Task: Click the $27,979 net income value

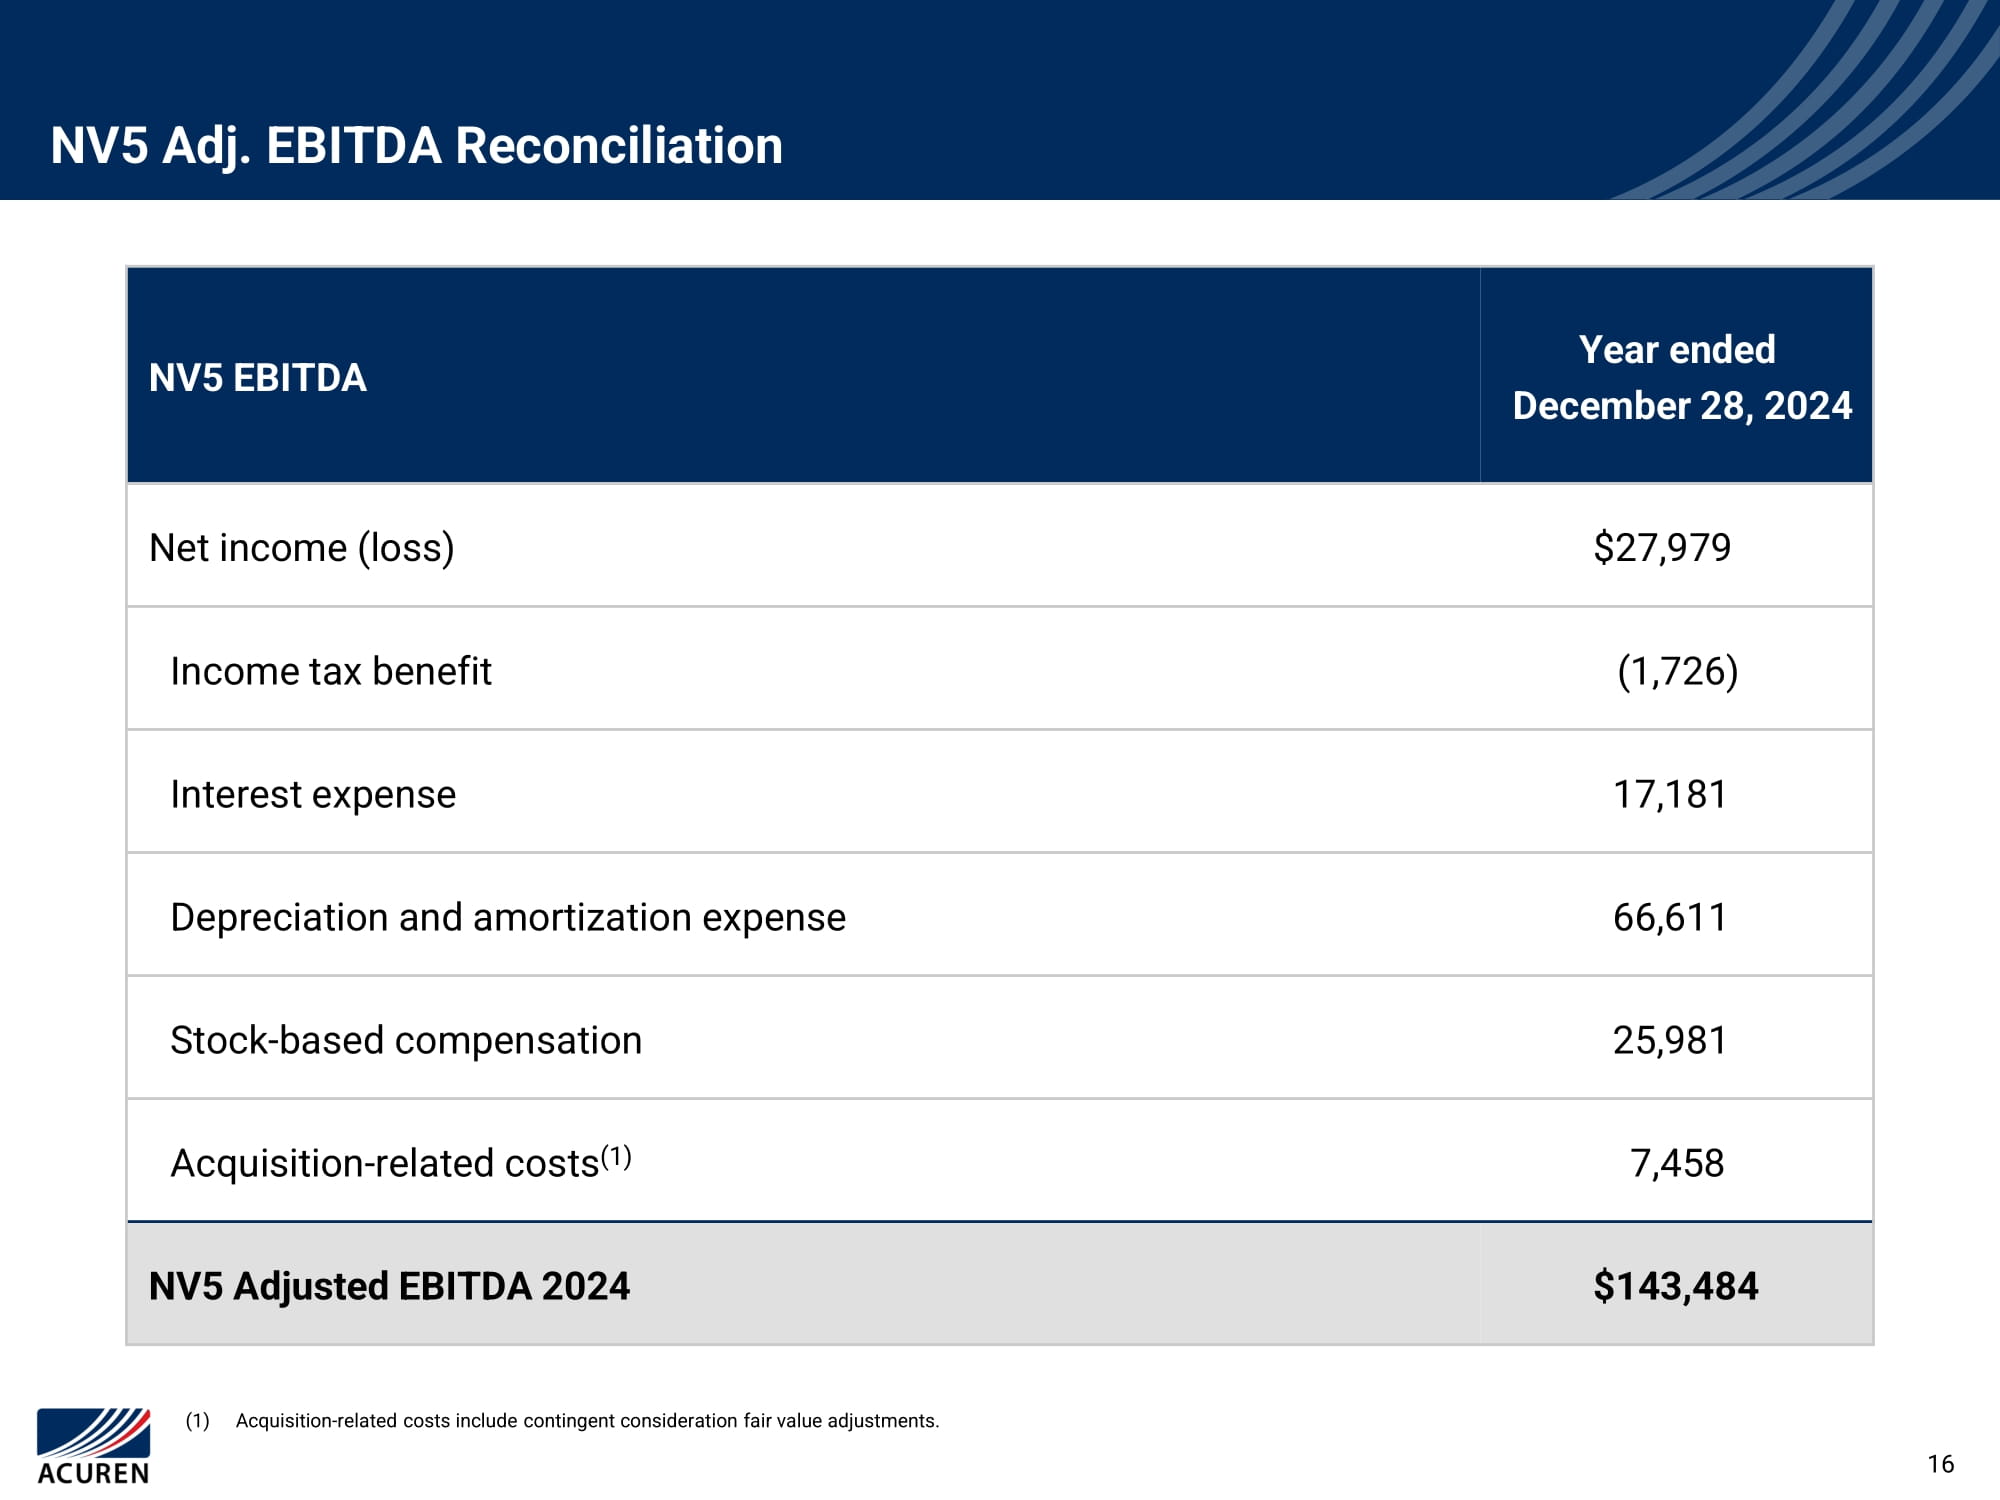Action: 1662,548
